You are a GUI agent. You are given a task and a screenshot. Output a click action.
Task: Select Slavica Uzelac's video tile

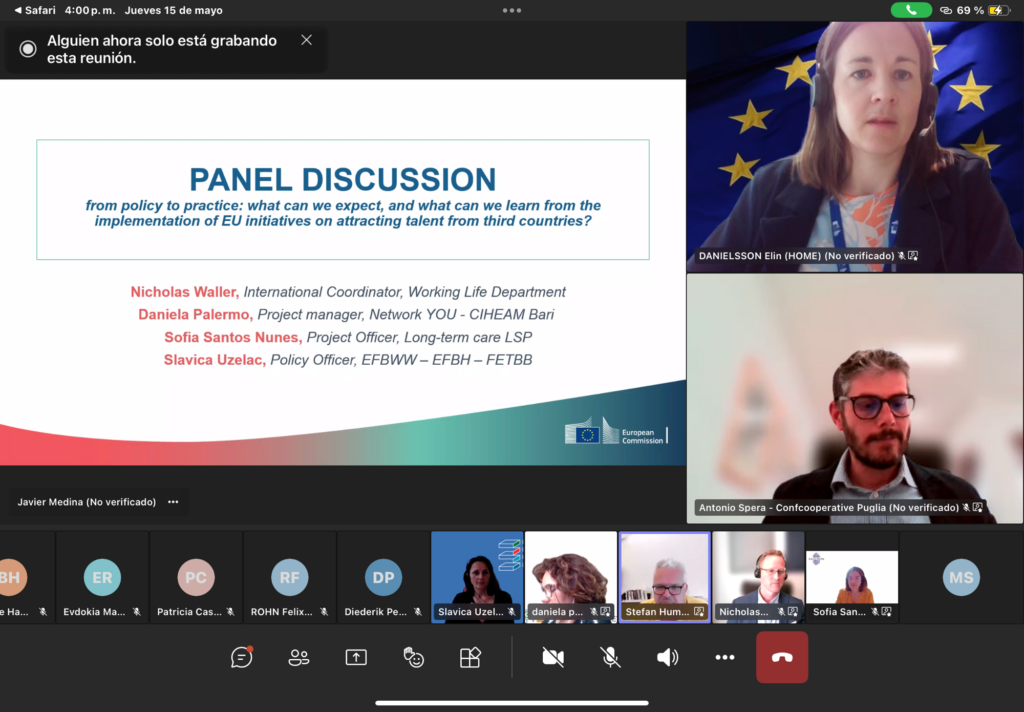coord(477,577)
